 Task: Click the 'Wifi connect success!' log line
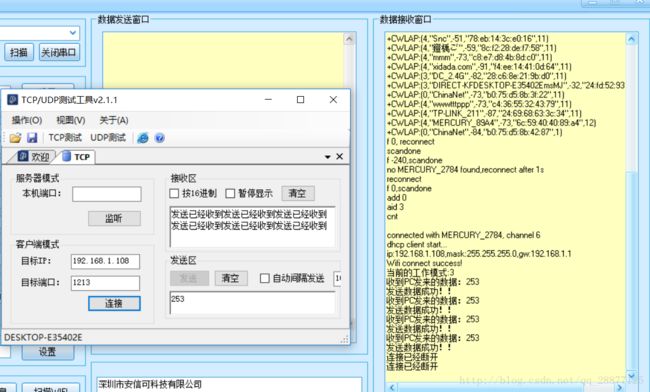click(x=424, y=263)
